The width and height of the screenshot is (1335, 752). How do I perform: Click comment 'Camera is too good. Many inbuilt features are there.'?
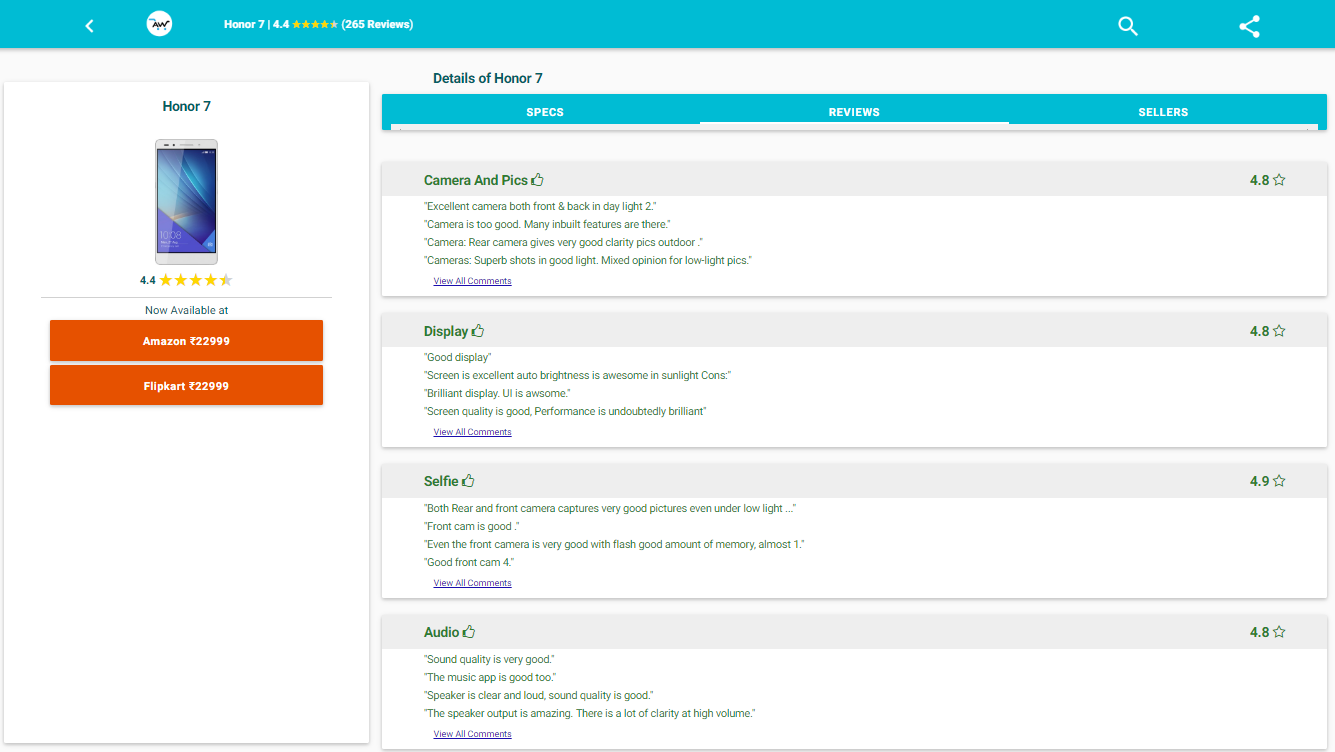(x=547, y=224)
